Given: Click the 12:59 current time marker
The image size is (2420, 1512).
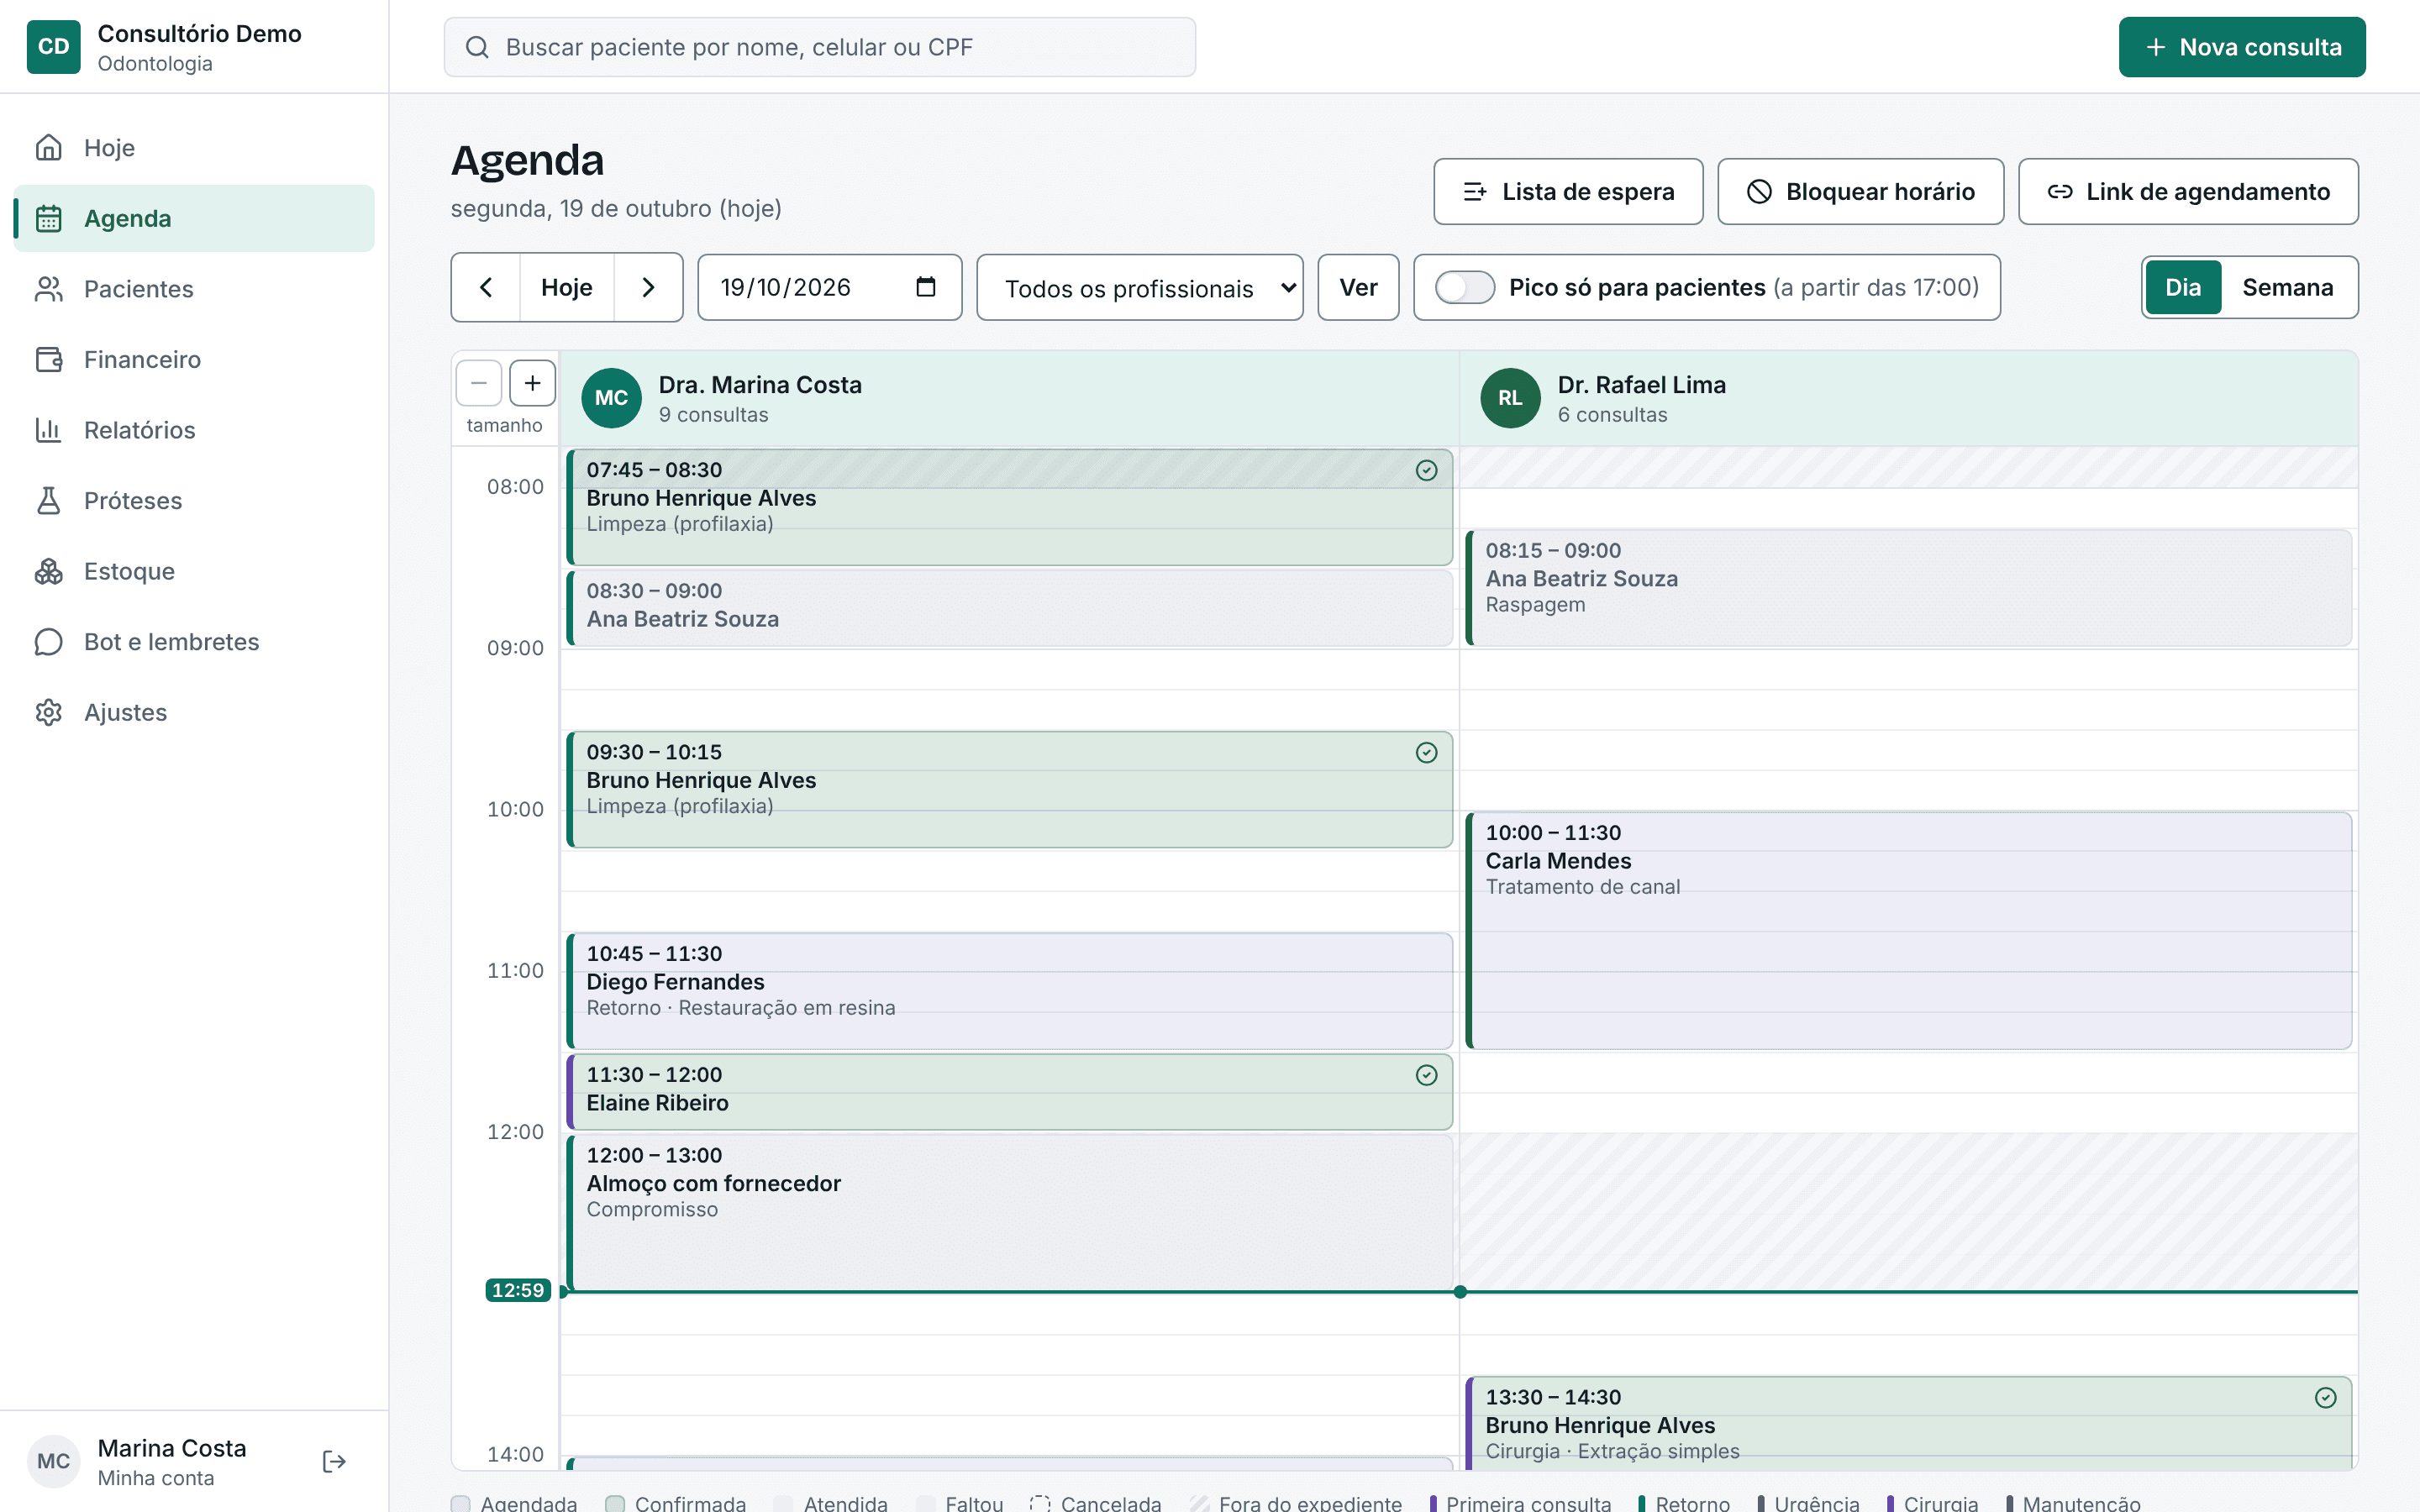Looking at the screenshot, I should [518, 1290].
